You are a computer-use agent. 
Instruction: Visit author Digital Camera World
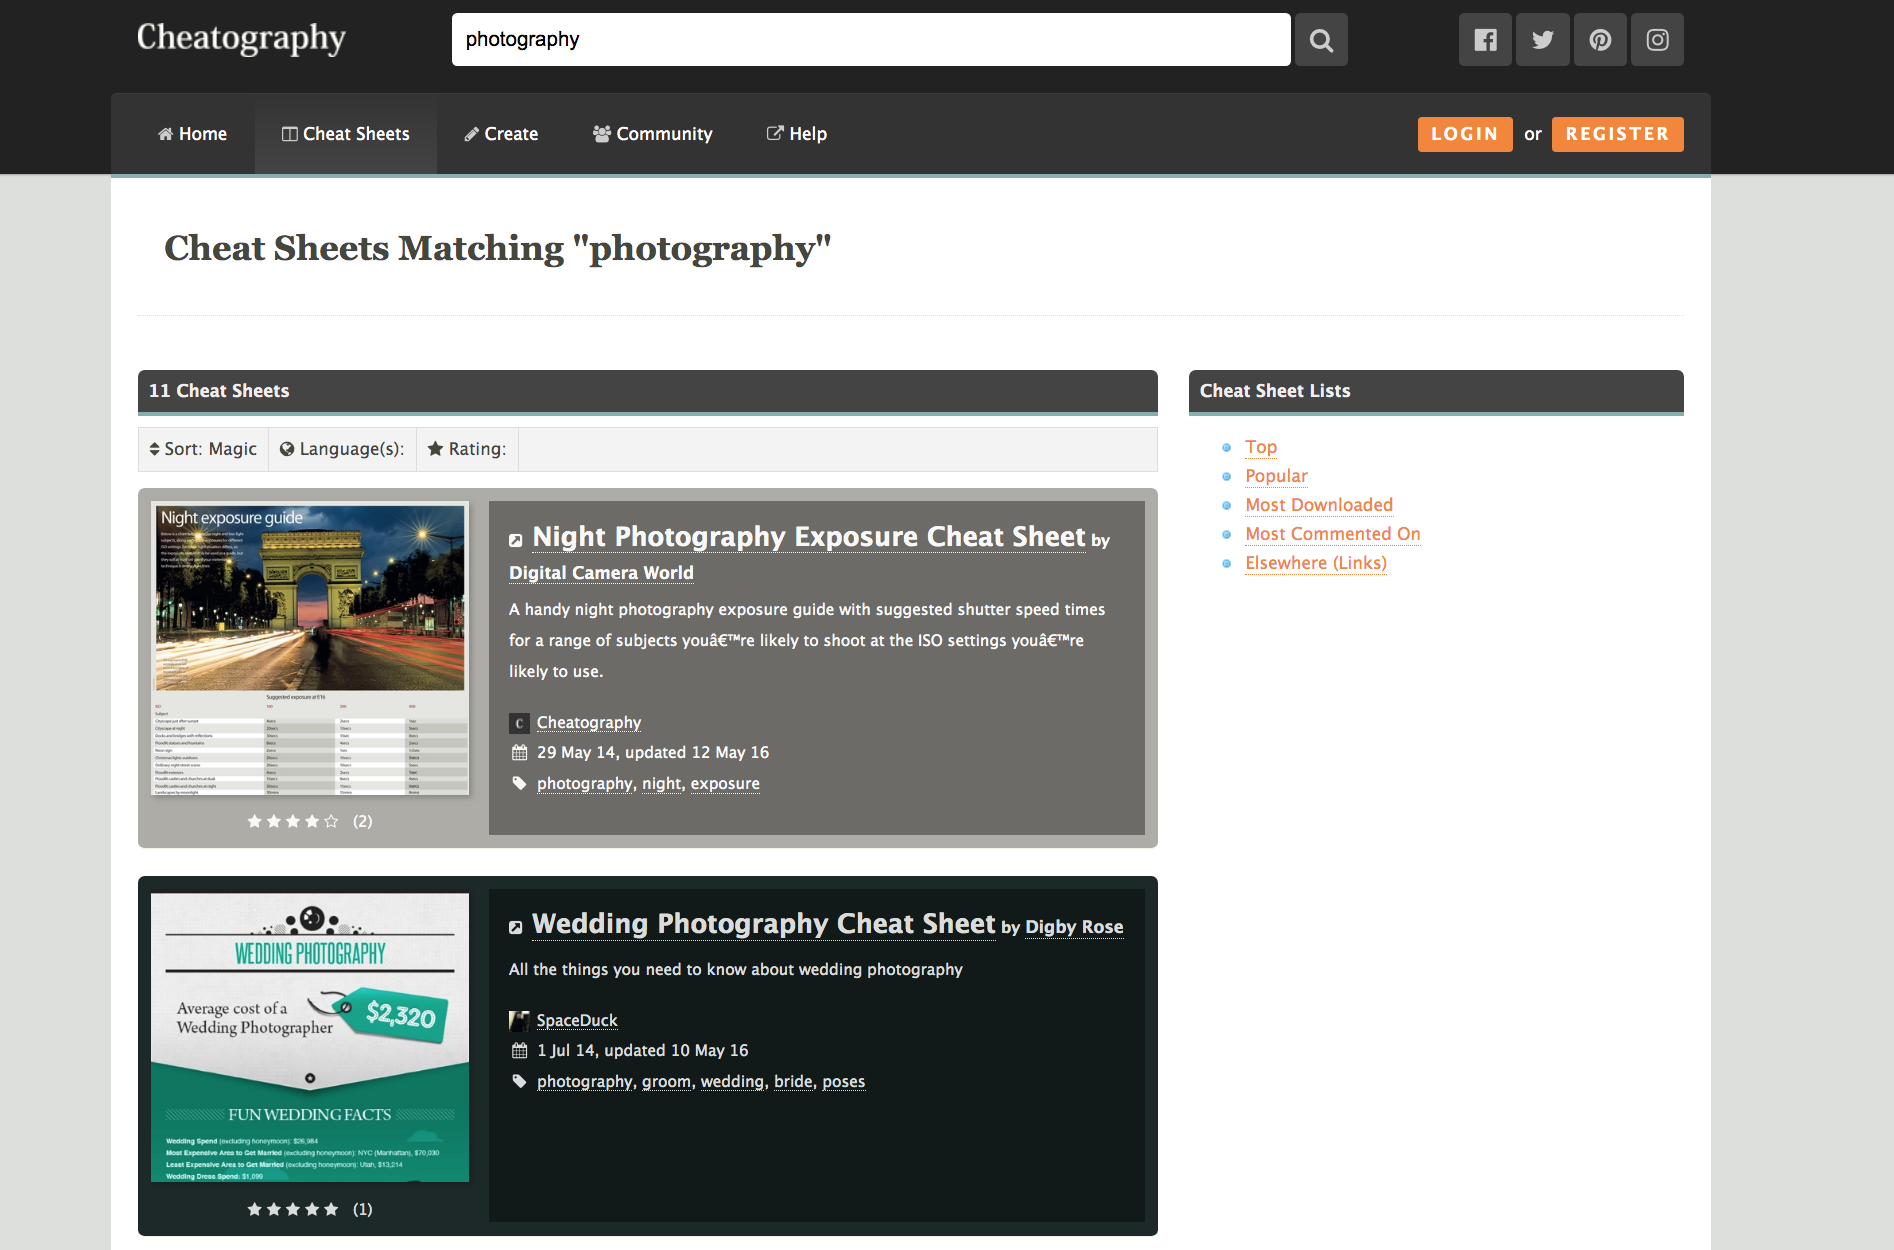click(601, 573)
